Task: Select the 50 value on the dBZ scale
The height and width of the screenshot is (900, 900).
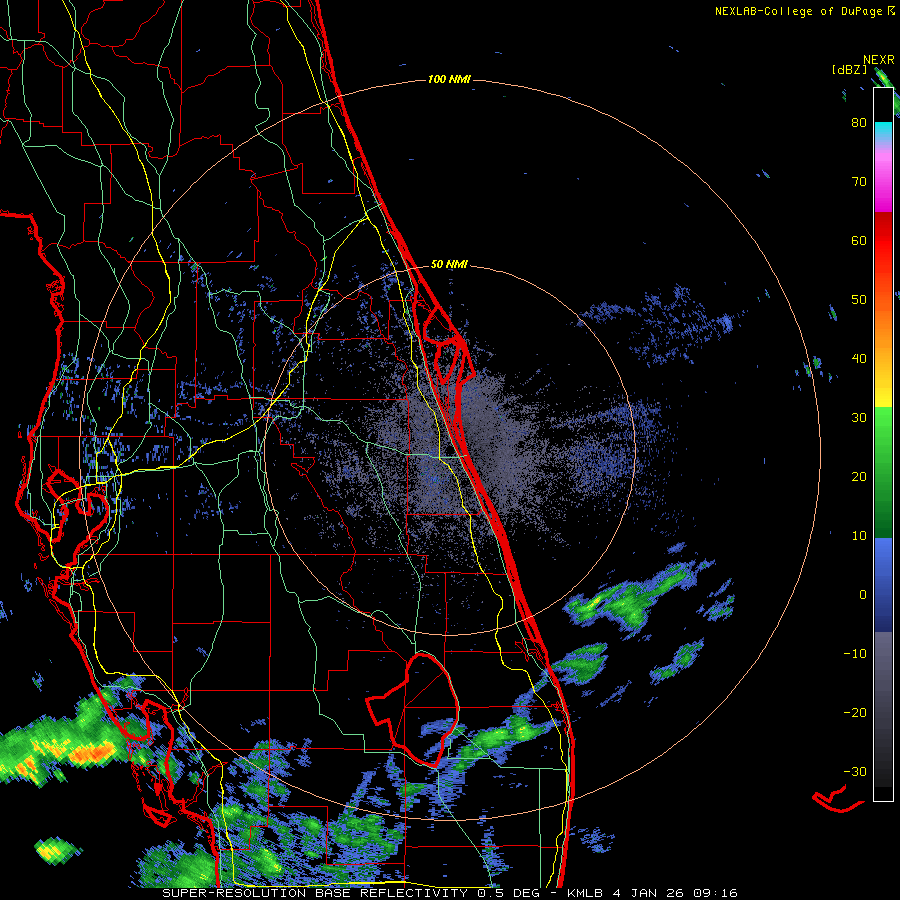Action: click(859, 300)
